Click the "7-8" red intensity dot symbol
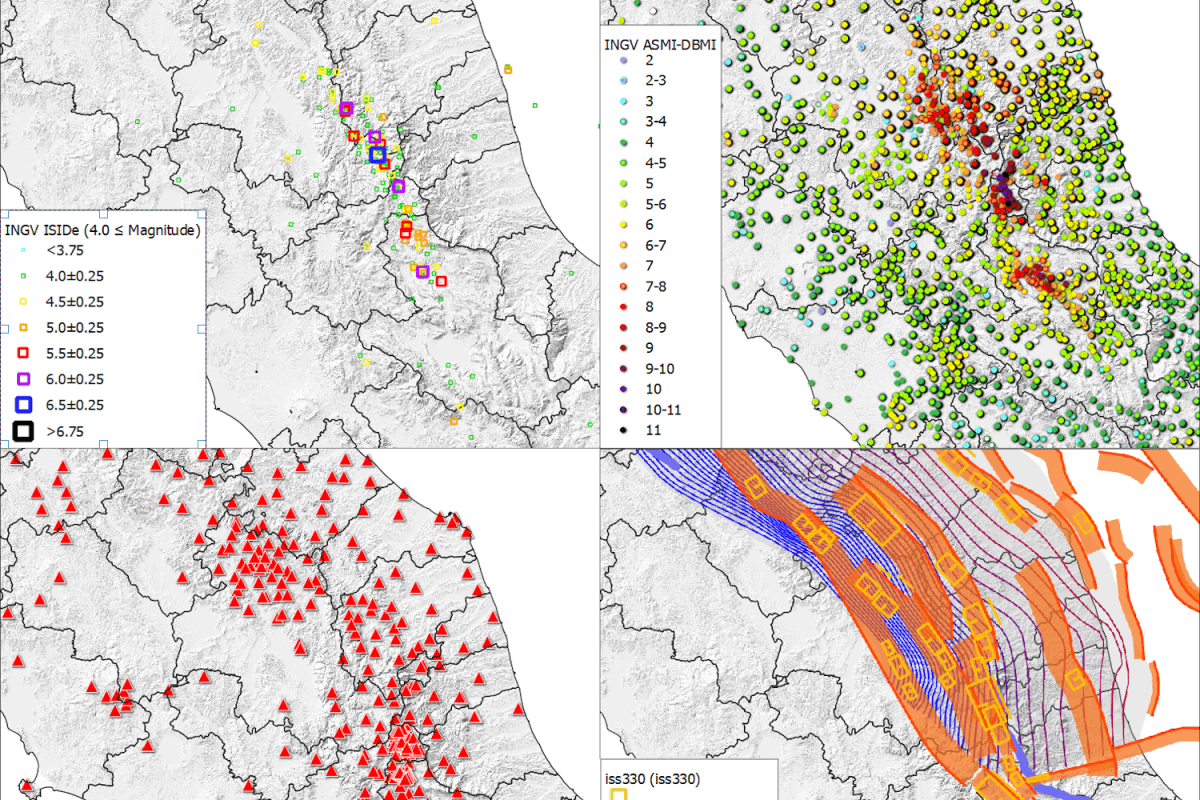The image size is (1200, 800). [x=625, y=286]
